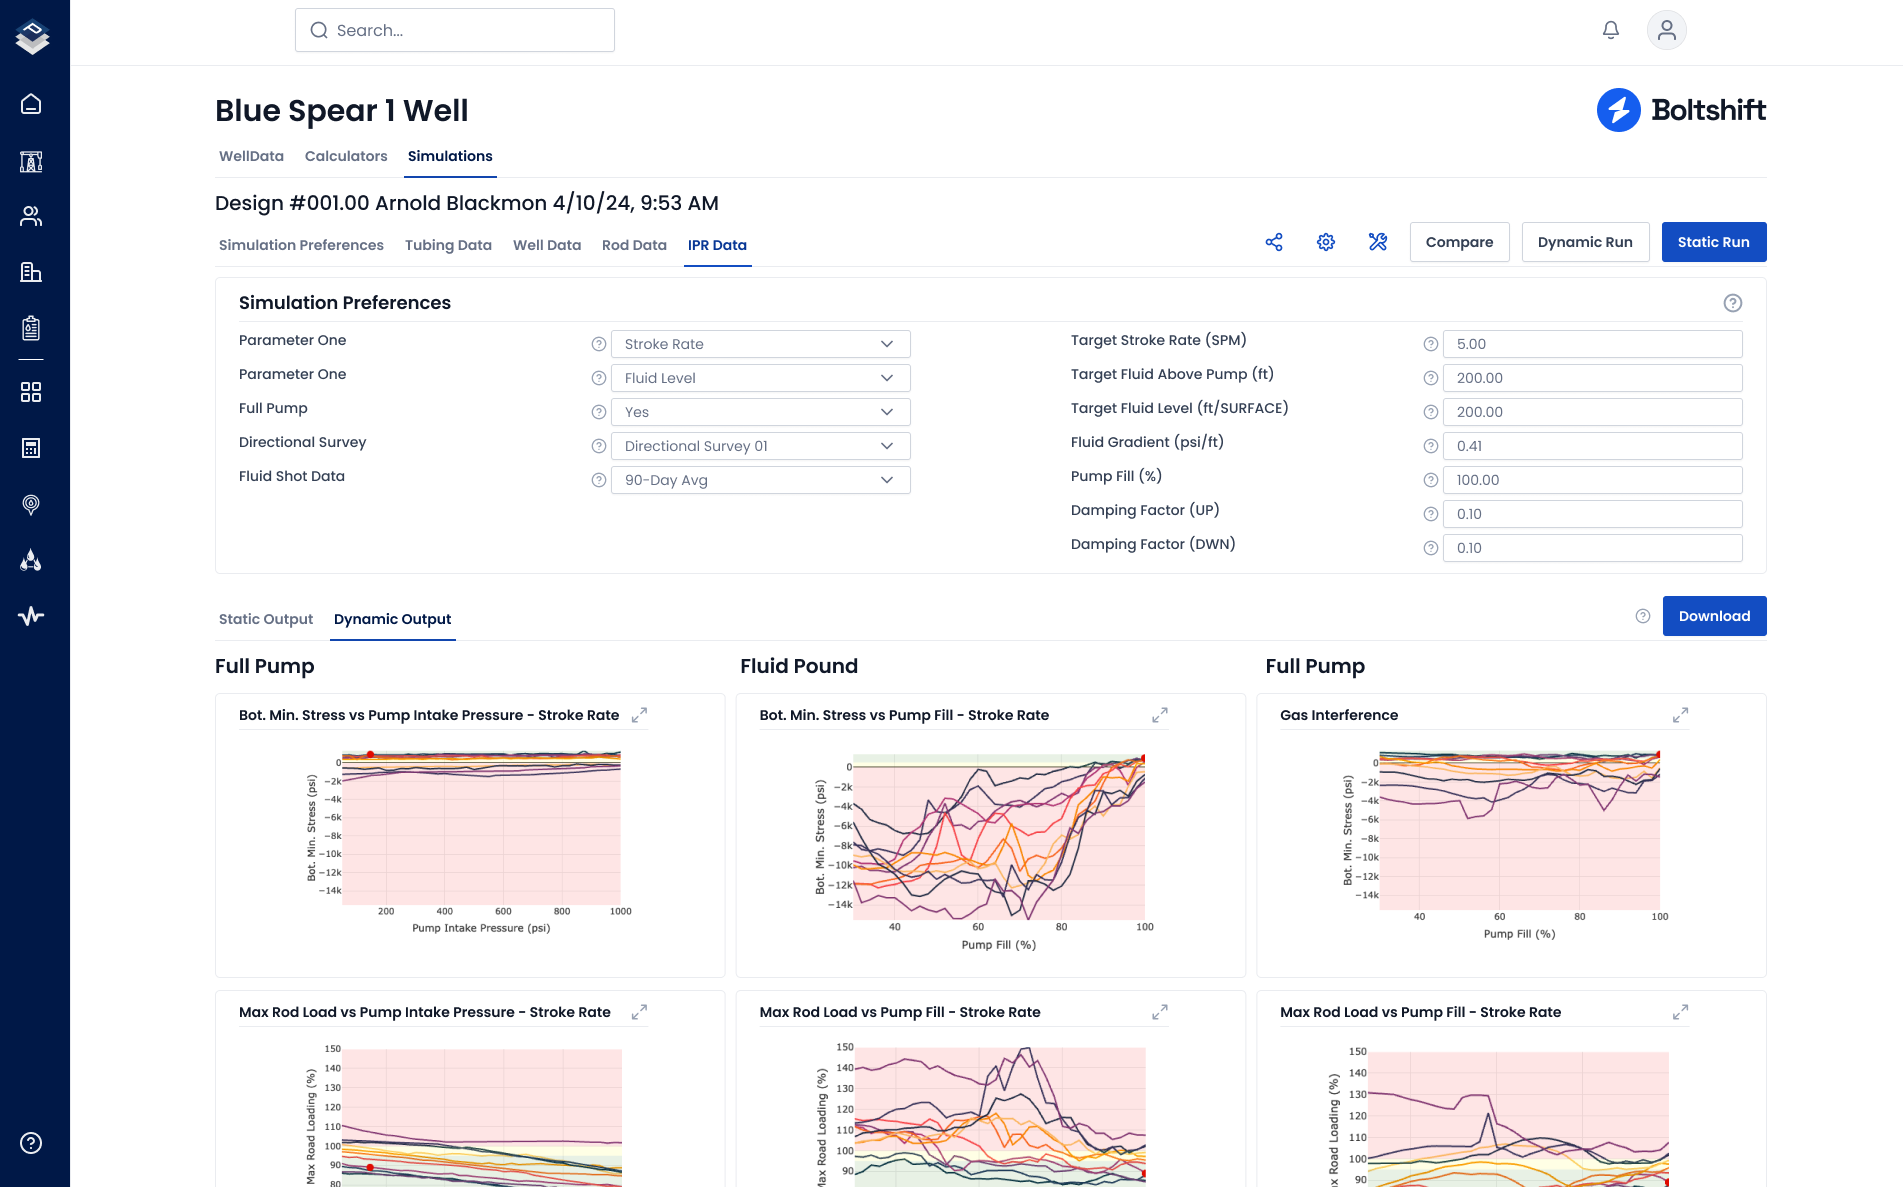Click the activity pulse icon in the sidebar
Screen dimensions: 1903x1187
tap(31, 616)
